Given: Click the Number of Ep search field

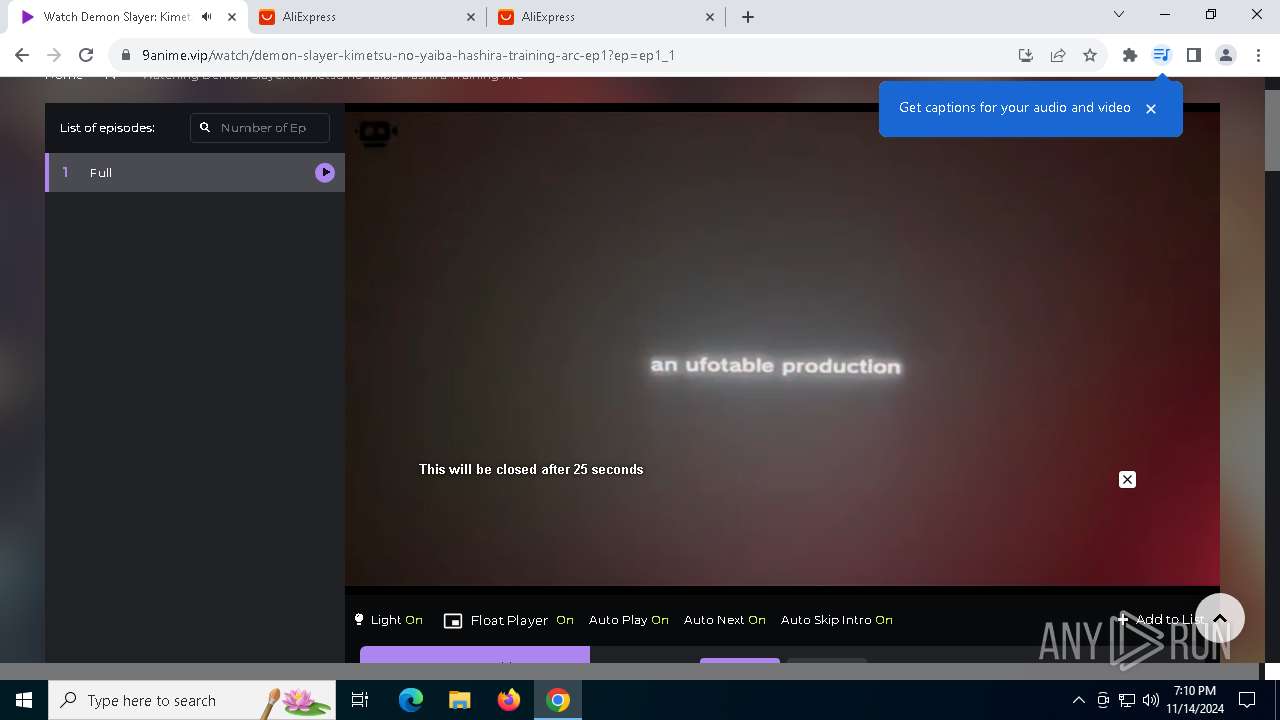Looking at the screenshot, I should pos(260,128).
